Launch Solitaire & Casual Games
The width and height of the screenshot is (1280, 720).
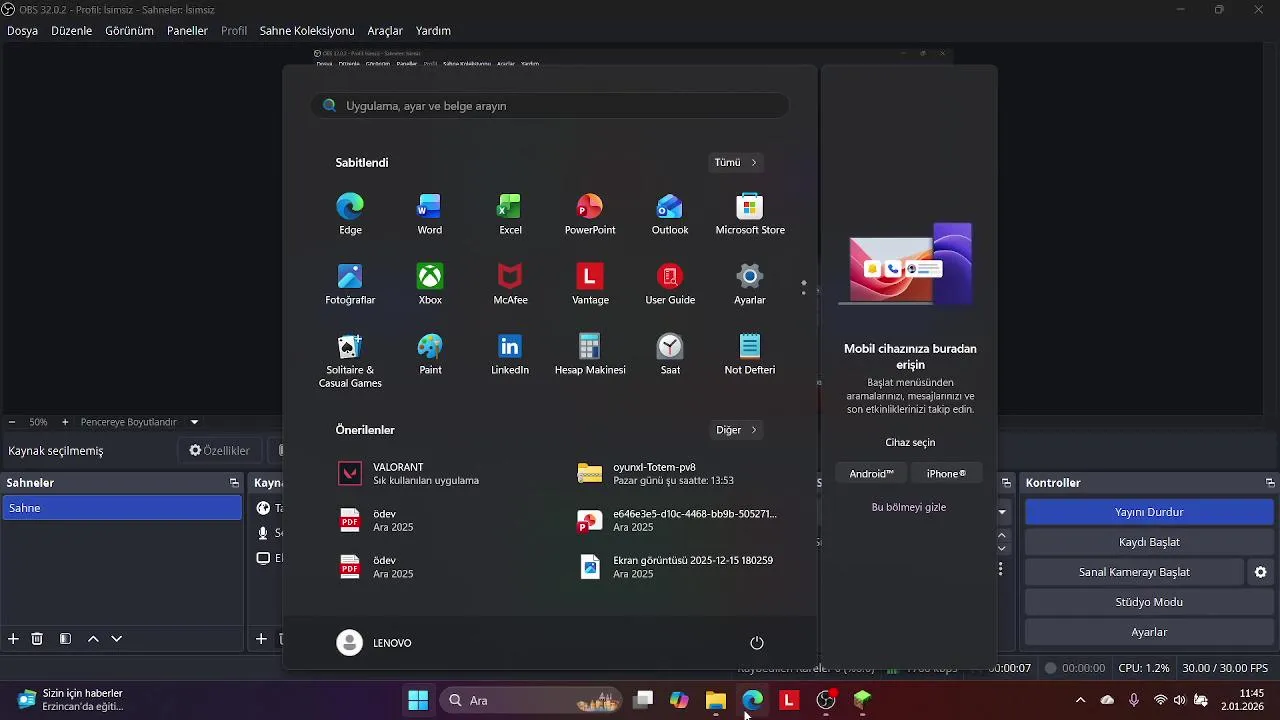[x=350, y=360]
